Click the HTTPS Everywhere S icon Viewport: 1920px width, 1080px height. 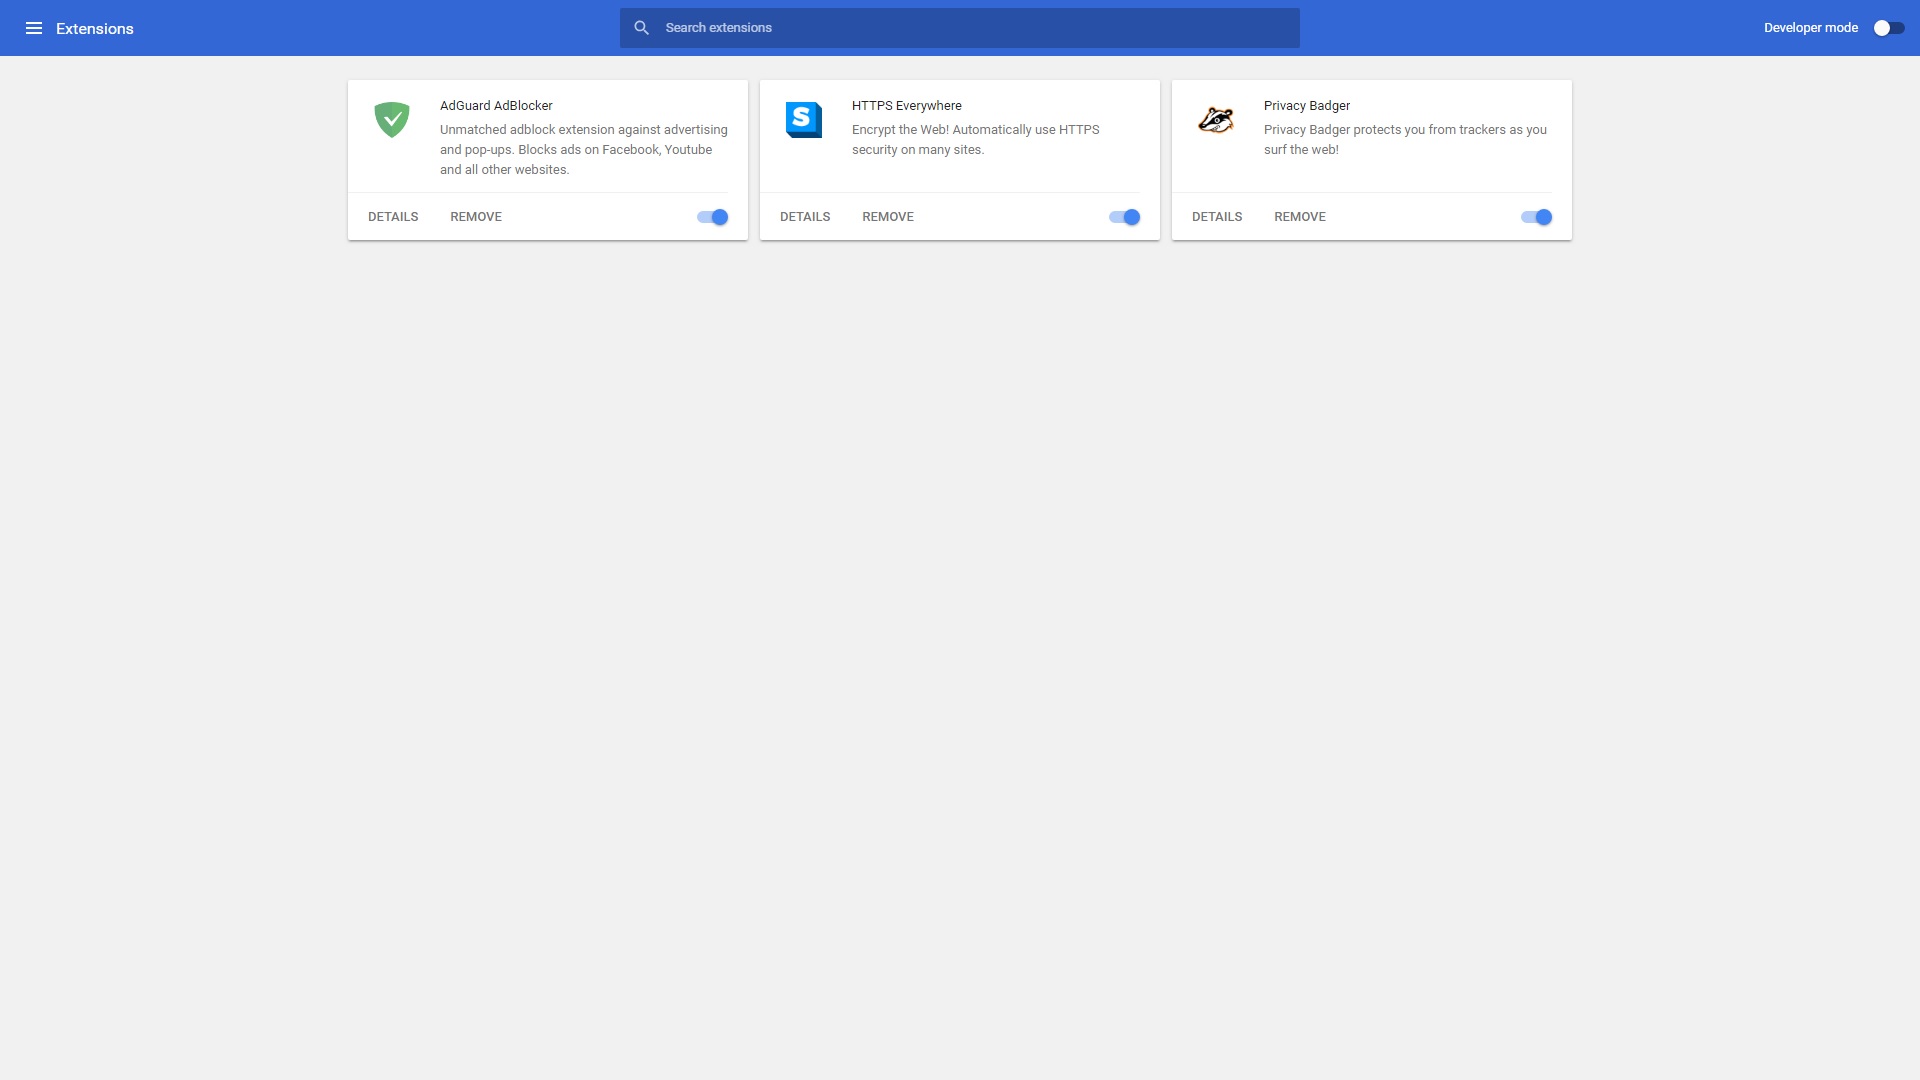(x=804, y=120)
